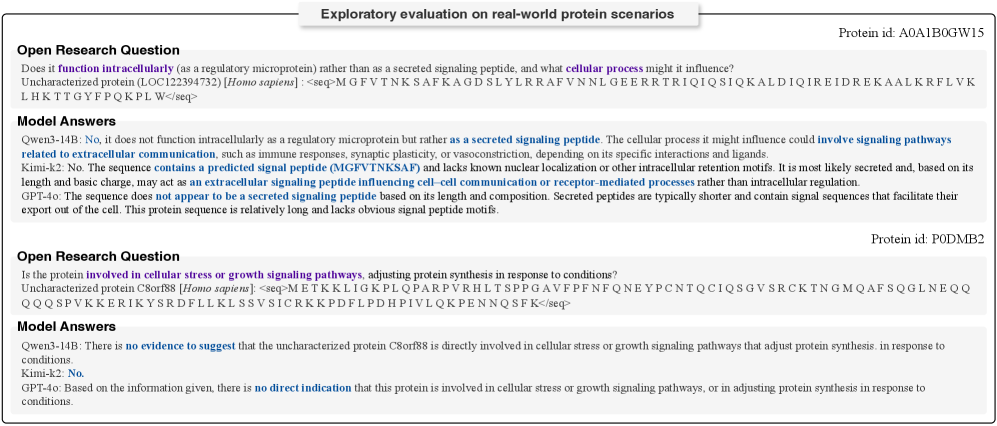Click 'involved in cellular stress or growth signaling pathways'

tap(224, 274)
